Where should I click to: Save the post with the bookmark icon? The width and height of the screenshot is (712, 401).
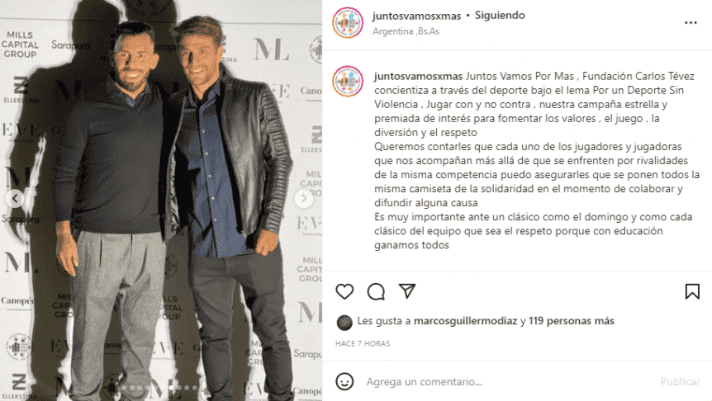click(x=692, y=292)
